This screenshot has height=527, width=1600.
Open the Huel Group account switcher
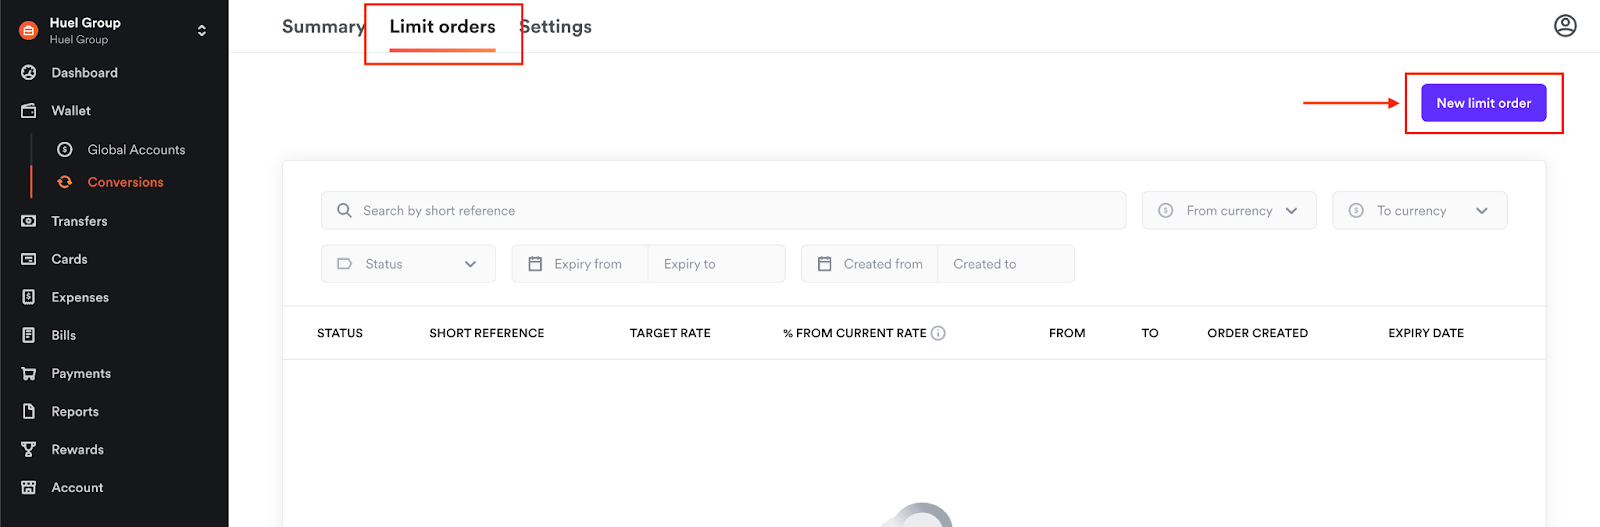point(201,31)
